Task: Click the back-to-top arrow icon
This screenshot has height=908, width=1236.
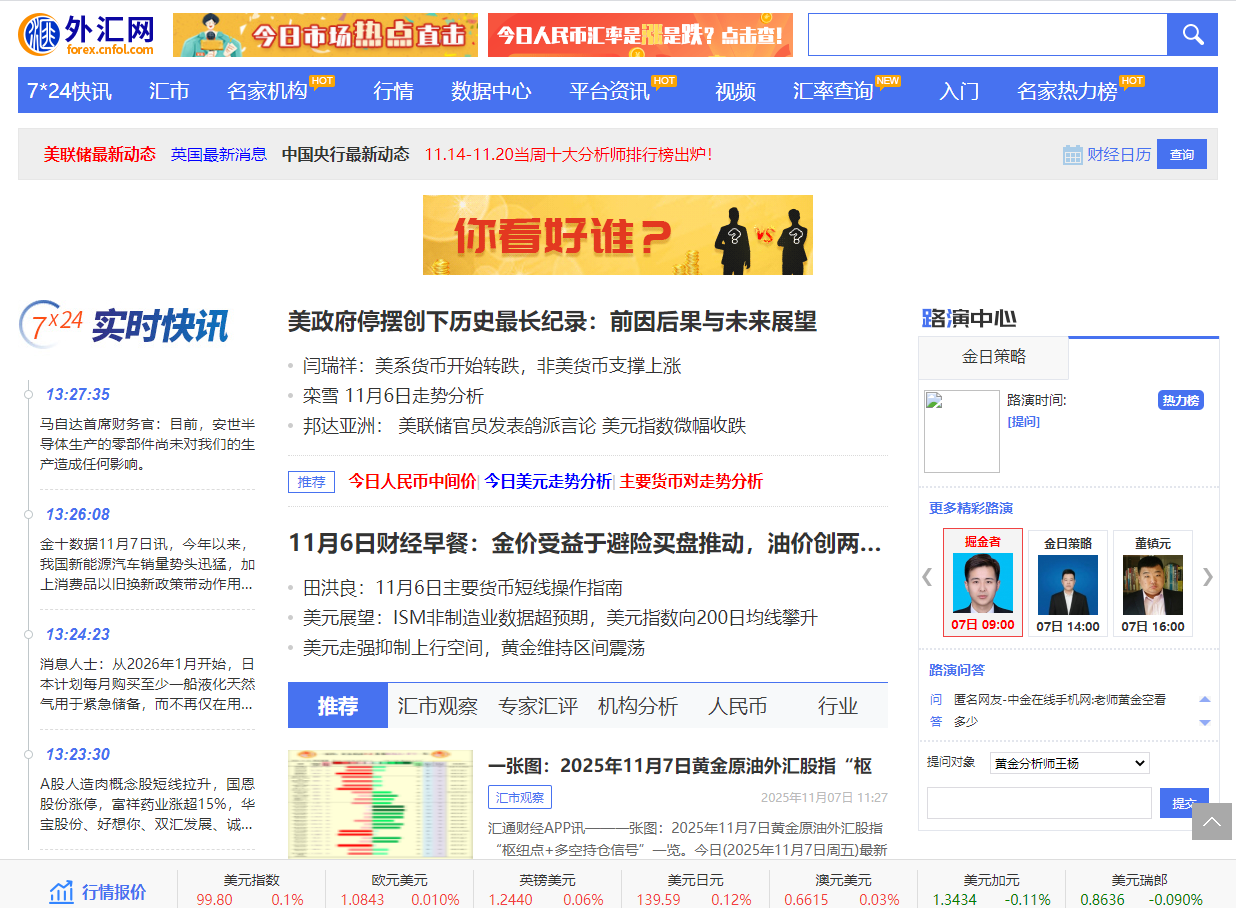Action: (x=1213, y=822)
